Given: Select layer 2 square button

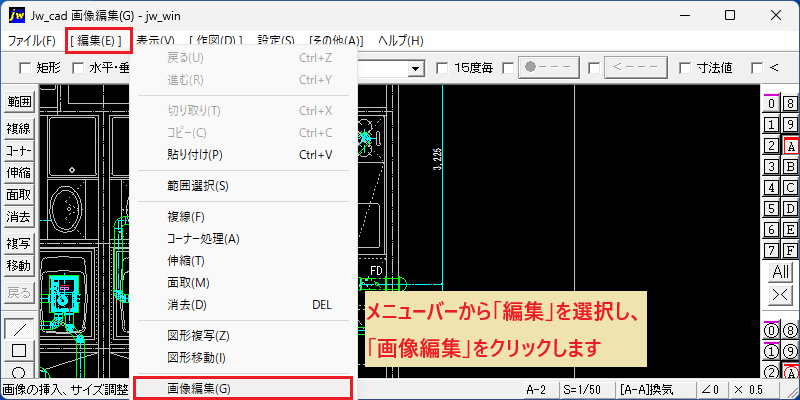Looking at the screenshot, I should pyautogui.click(x=771, y=146).
